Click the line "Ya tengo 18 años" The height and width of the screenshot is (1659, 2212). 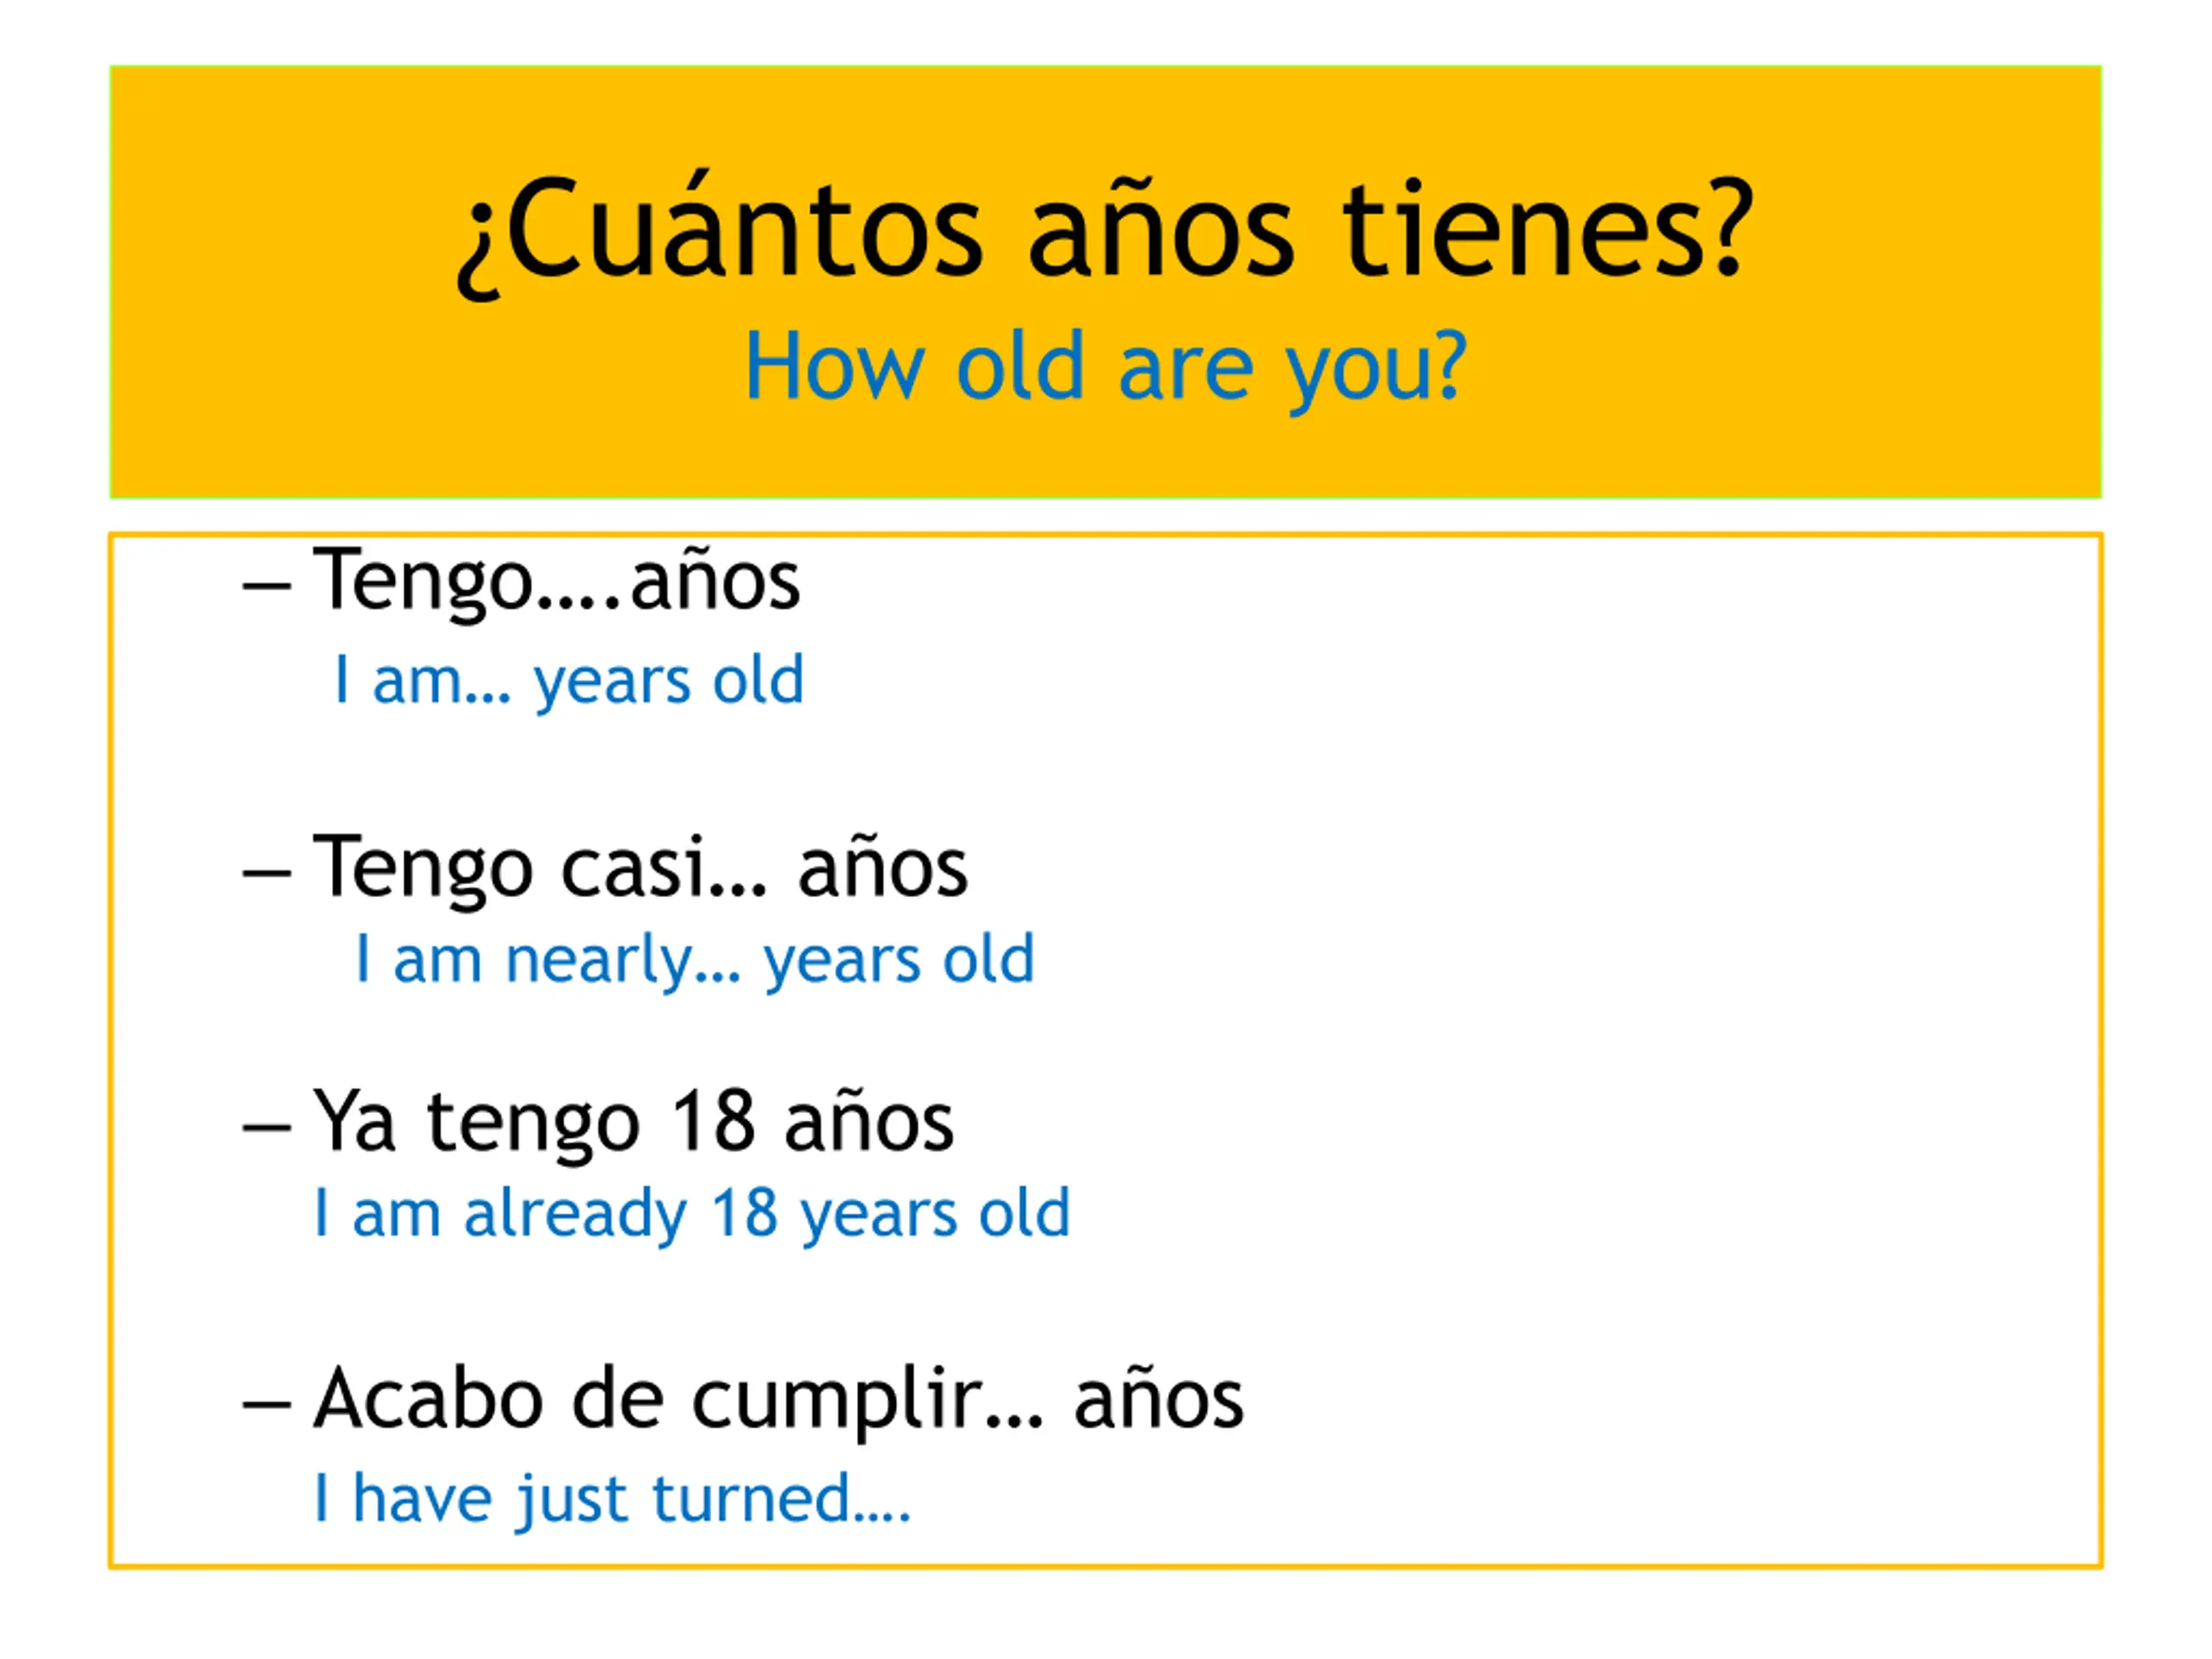coord(633,1122)
